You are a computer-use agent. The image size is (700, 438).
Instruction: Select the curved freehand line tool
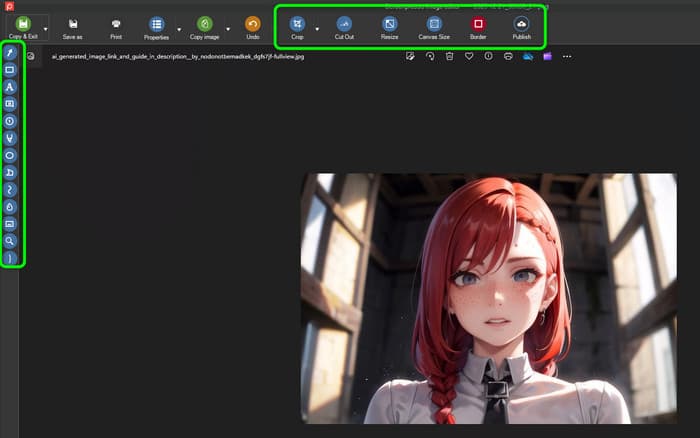[10, 190]
